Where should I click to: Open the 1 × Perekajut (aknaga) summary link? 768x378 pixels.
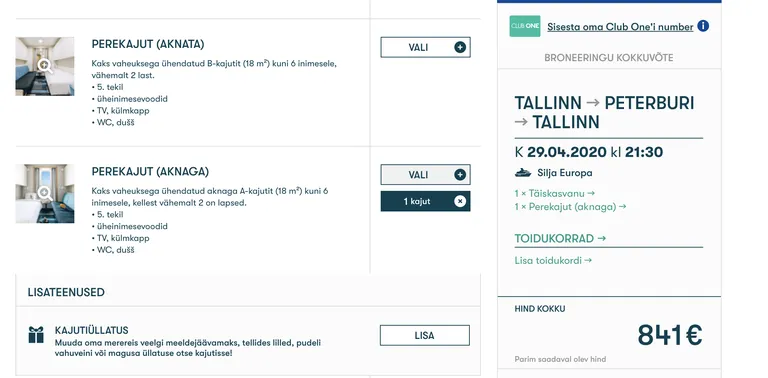pyautogui.click(x=570, y=207)
